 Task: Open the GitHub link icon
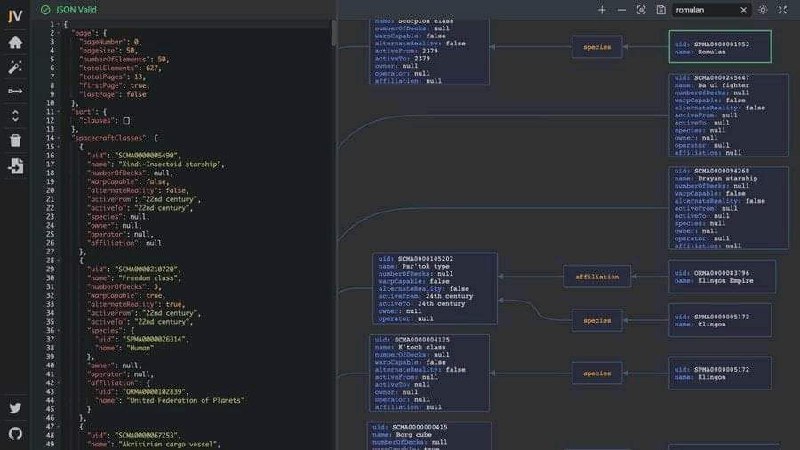15,434
